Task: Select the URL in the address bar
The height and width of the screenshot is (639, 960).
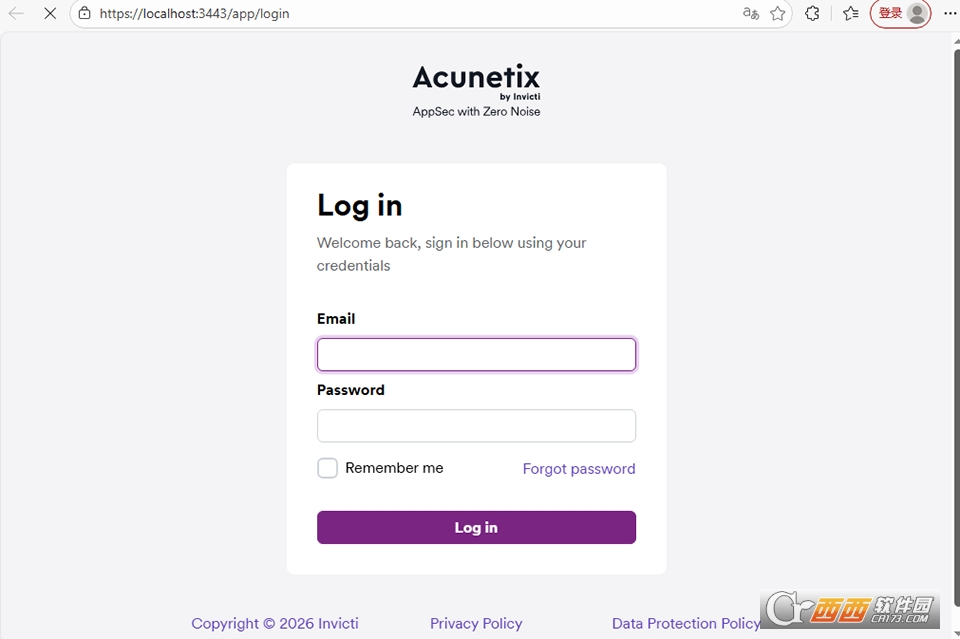Action: (x=195, y=13)
